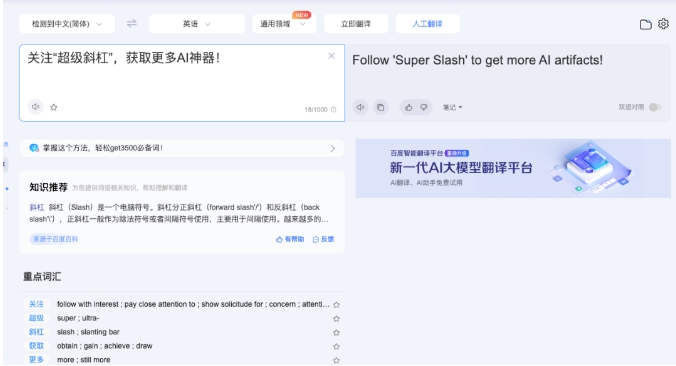Open target language dropdown 英语

pyautogui.click(x=197, y=24)
